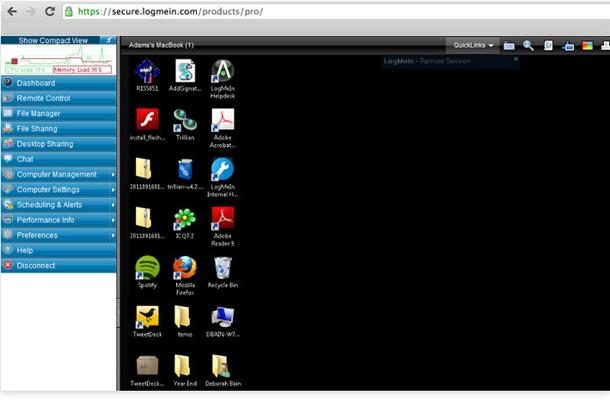
Task: Open the QuickLinks dropdown
Action: click(473, 45)
